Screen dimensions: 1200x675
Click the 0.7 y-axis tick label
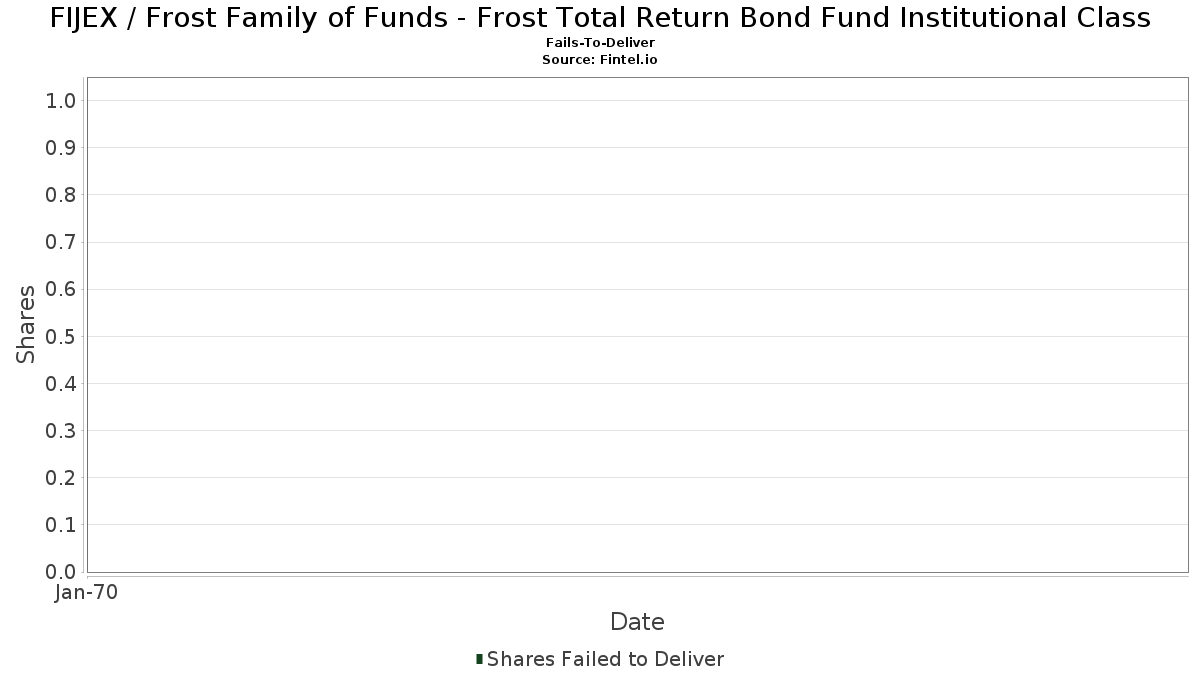coord(61,242)
